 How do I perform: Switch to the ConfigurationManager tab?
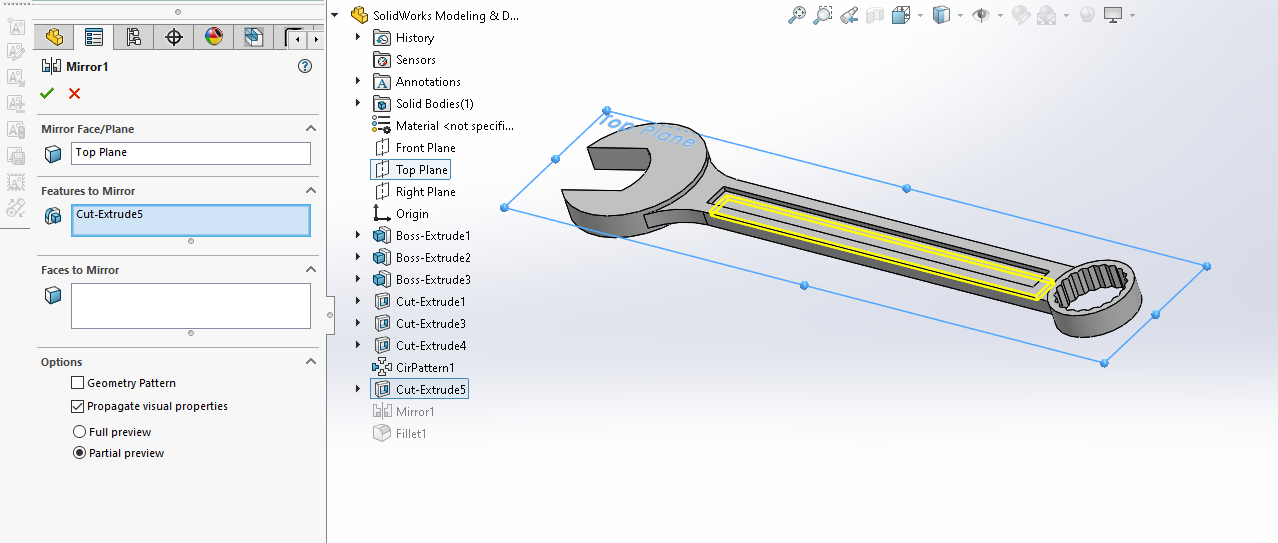coord(133,38)
